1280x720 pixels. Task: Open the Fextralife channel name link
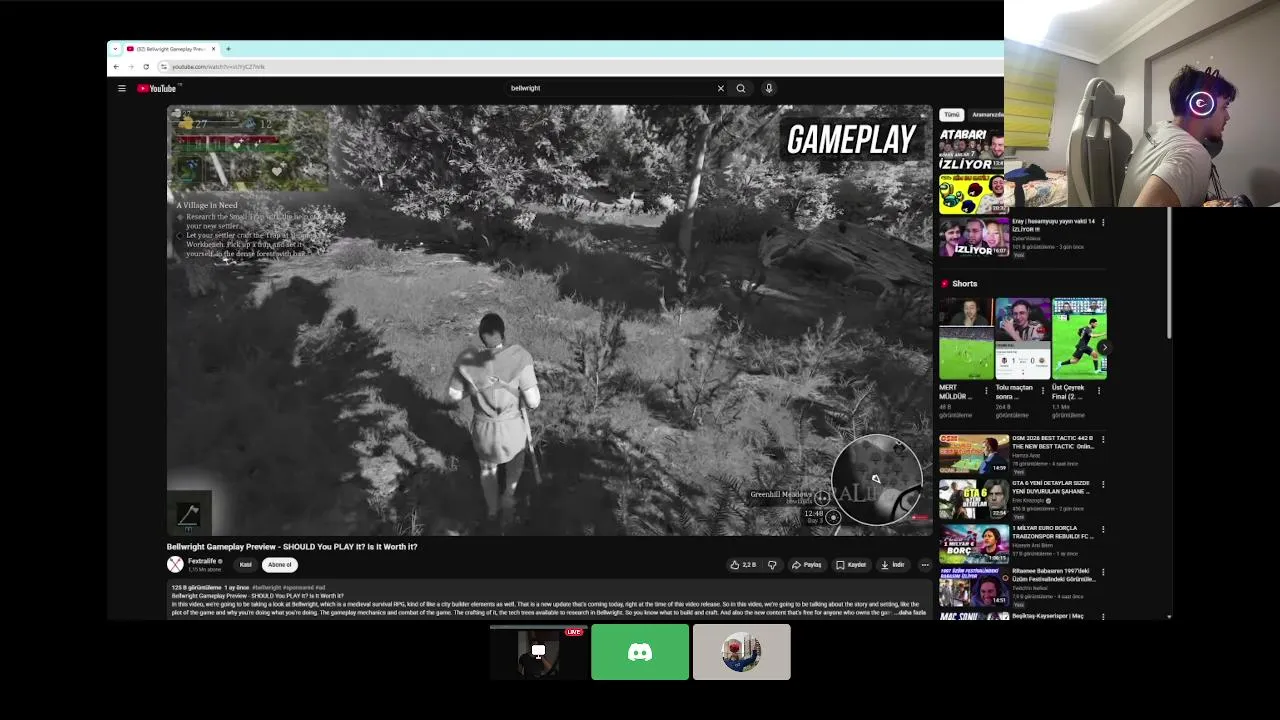pyautogui.click(x=203, y=561)
